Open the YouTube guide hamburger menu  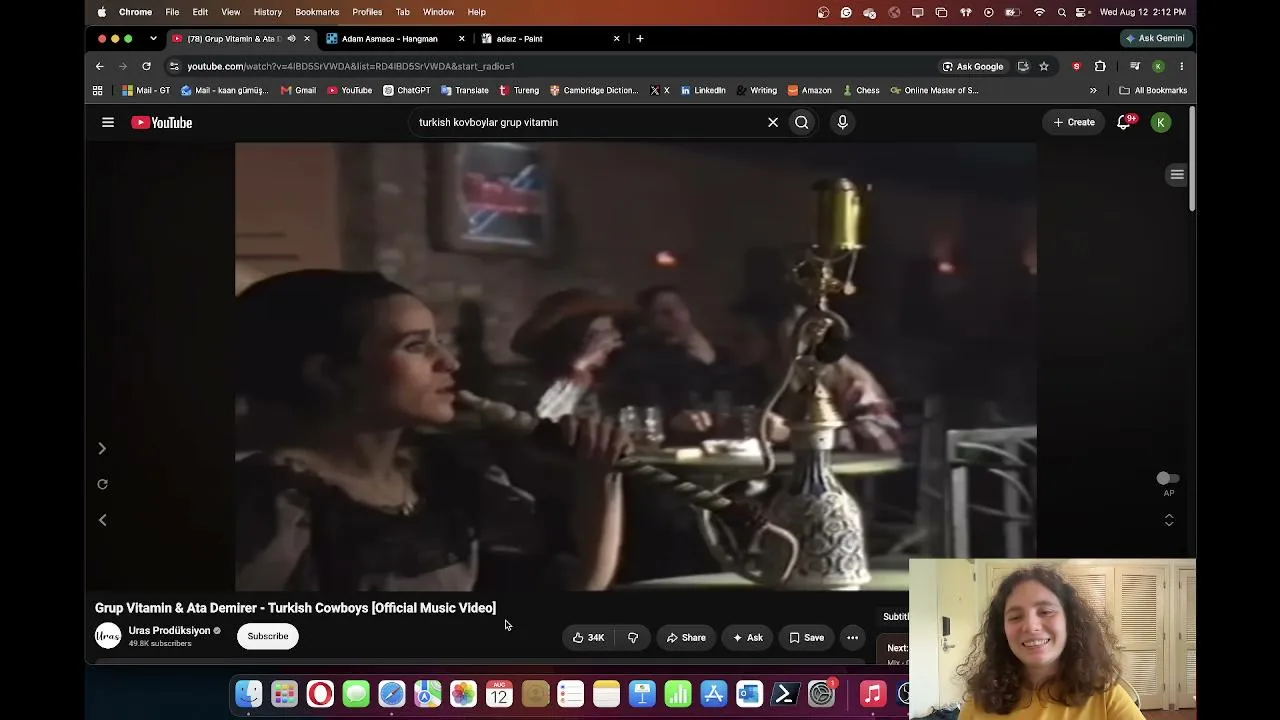pyautogui.click(x=108, y=122)
